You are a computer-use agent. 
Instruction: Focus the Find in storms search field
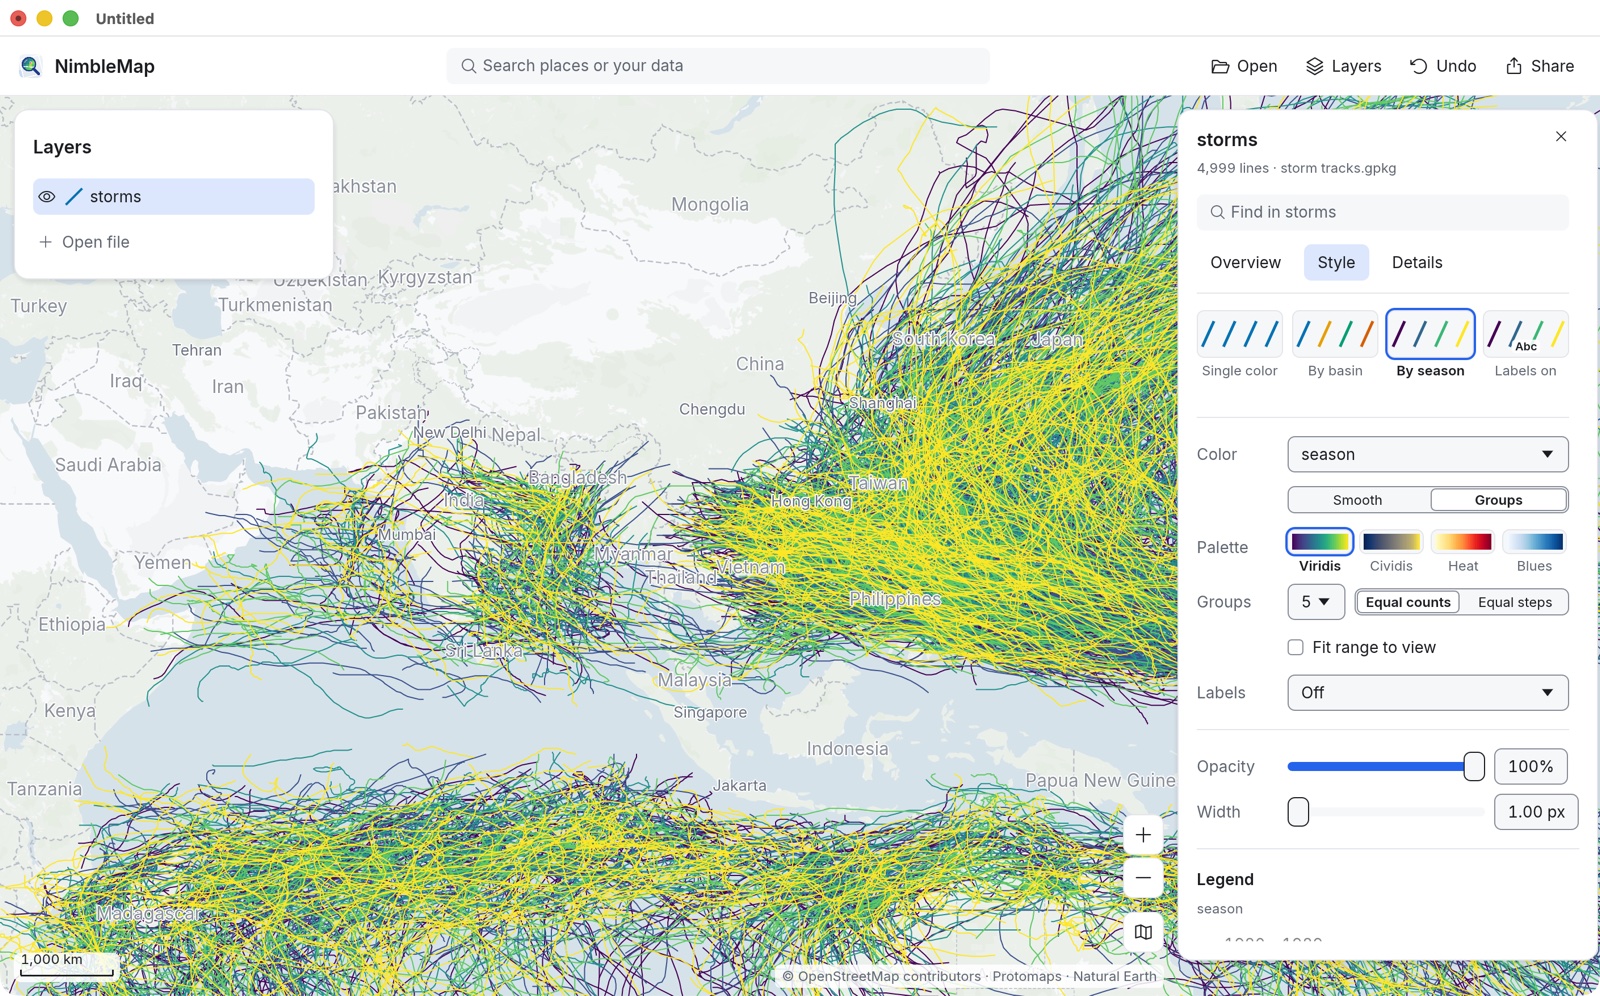[1382, 212]
